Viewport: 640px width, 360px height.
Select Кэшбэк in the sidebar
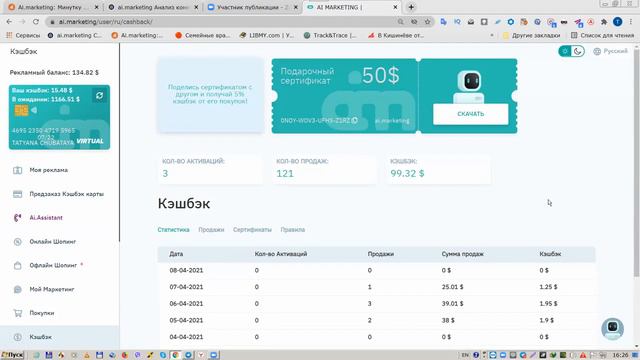point(40,337)
